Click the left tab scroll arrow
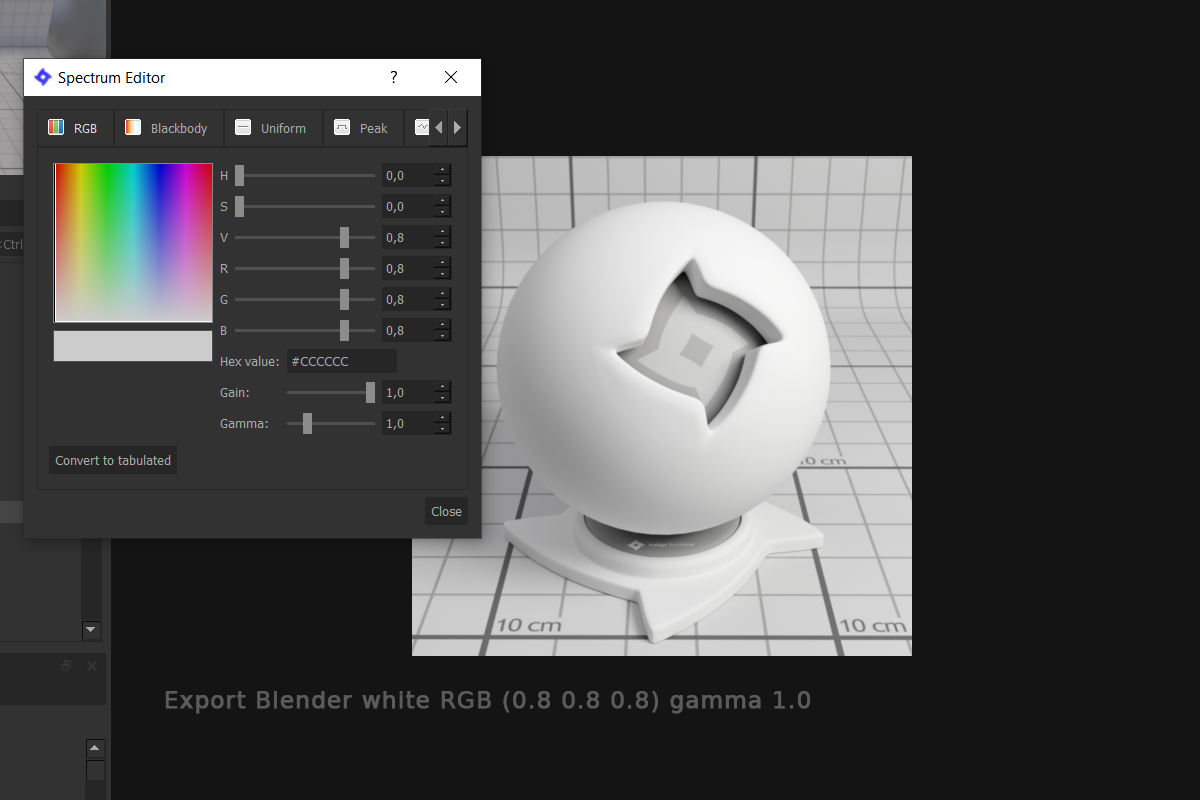The height and width of the screenshot is (800, 1200). 438,128
